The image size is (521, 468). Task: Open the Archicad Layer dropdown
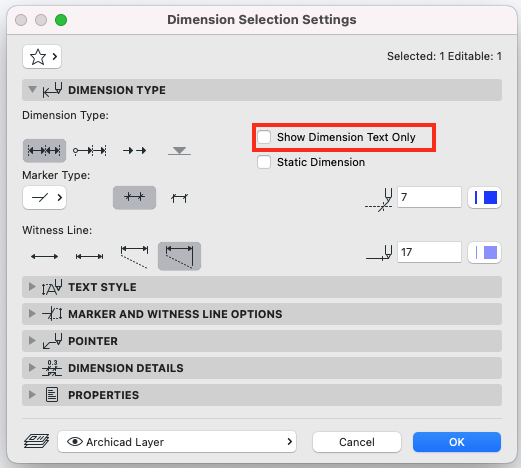click(x=177, y=442)
